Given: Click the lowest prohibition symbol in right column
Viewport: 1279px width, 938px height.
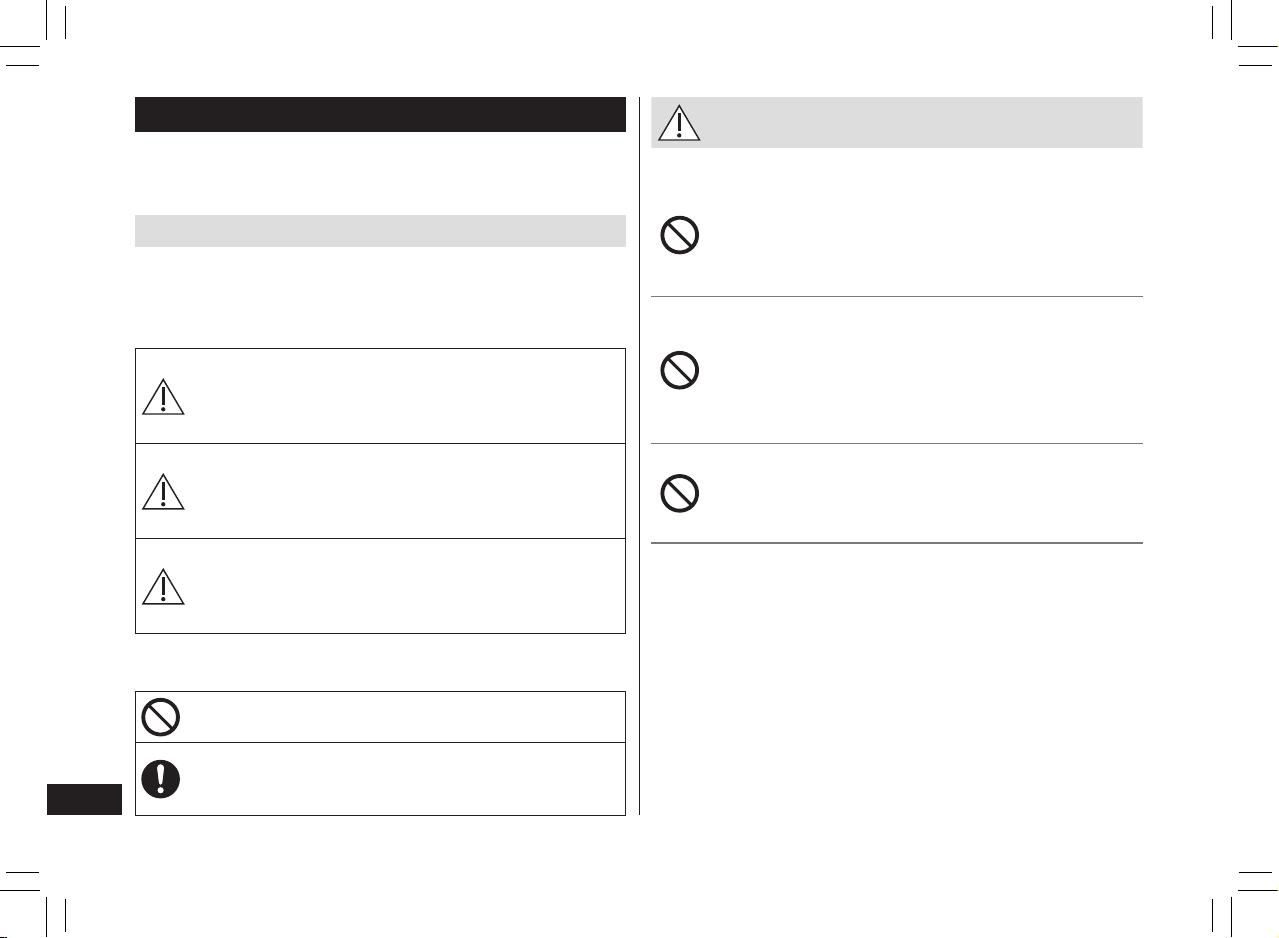Looking at the screenshot, I should 680,494.
